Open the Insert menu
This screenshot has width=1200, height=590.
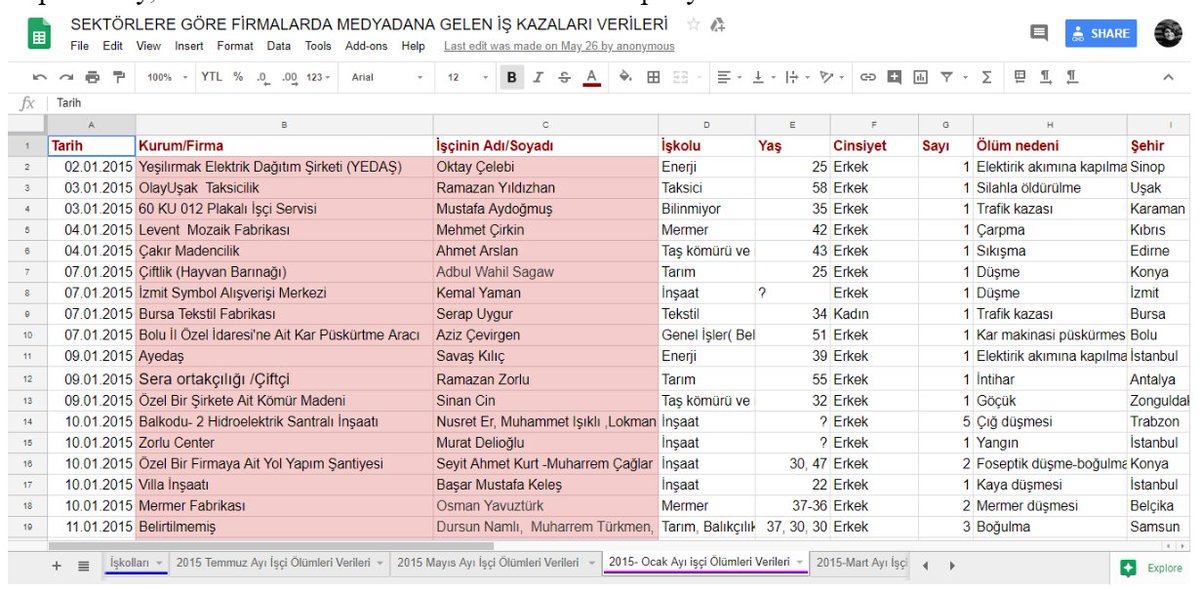click(189, 46)
